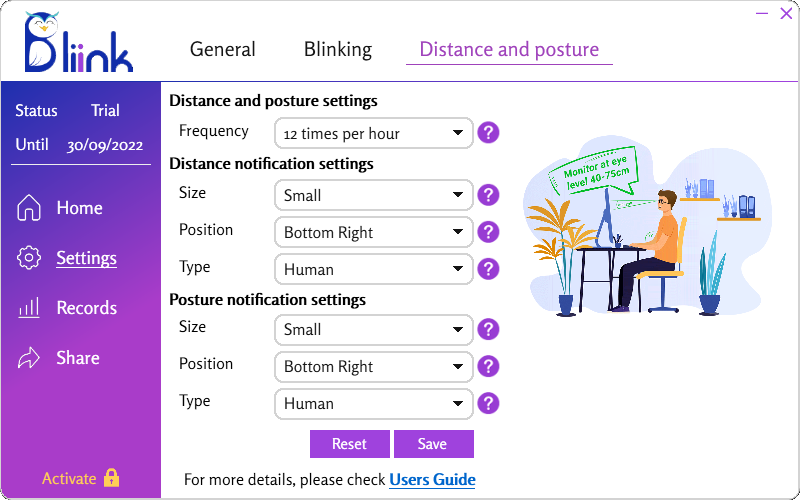800x500 pixels.
Task: Open the Frequency dropdown
Action: click(373, 133)
